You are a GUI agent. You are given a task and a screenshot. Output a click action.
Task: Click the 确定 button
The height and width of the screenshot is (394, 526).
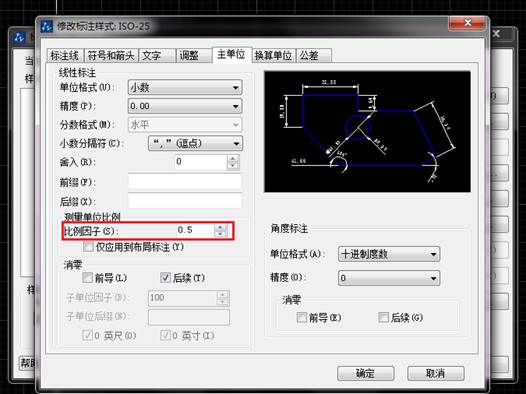366,373
